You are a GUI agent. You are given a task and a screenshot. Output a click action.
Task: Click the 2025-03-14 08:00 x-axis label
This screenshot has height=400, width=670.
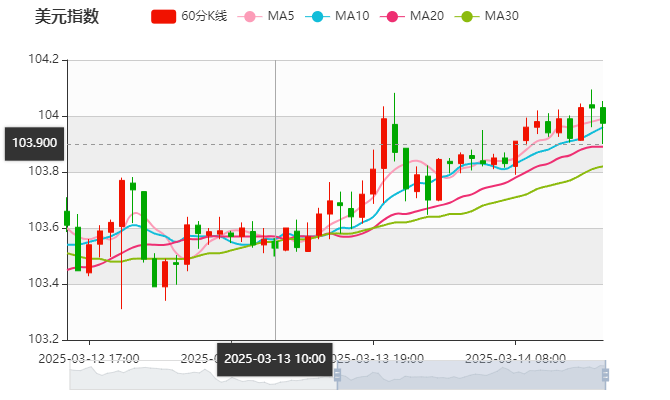(x=517, y=357)
